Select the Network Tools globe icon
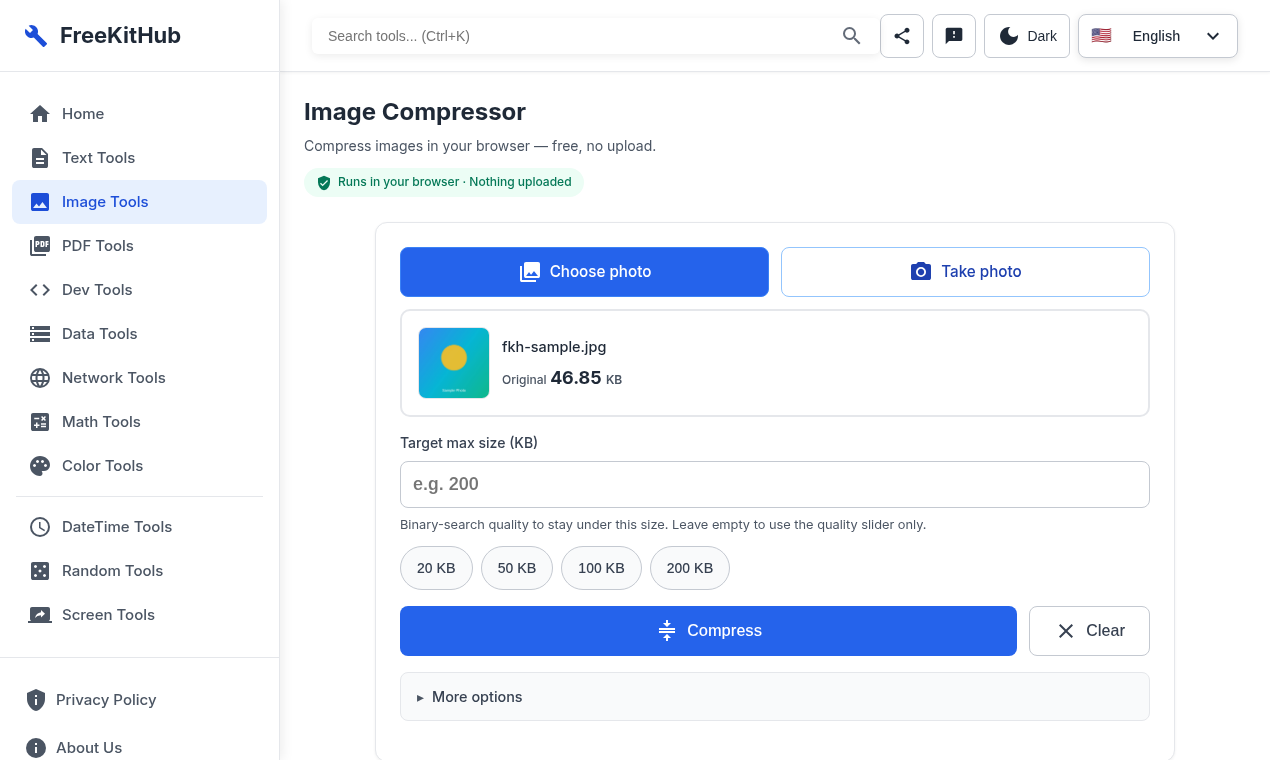 click(40, 378)
